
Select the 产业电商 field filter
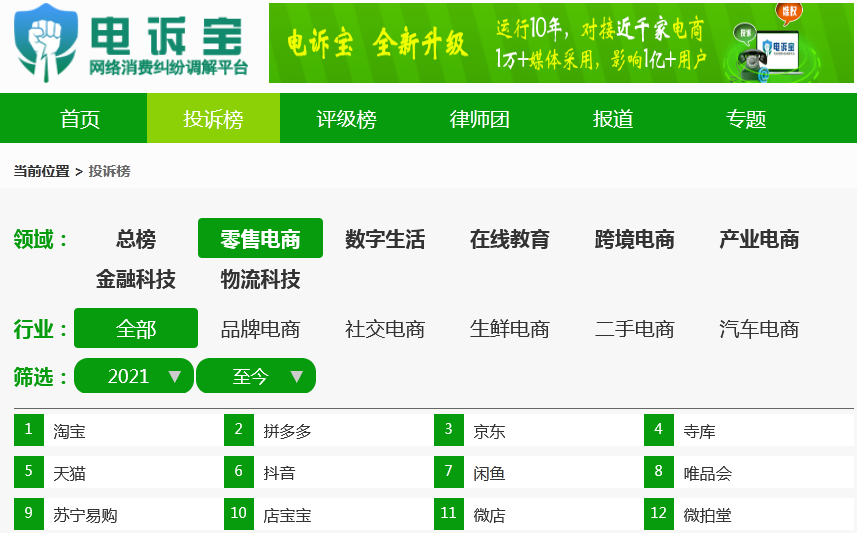coord(759,238)
